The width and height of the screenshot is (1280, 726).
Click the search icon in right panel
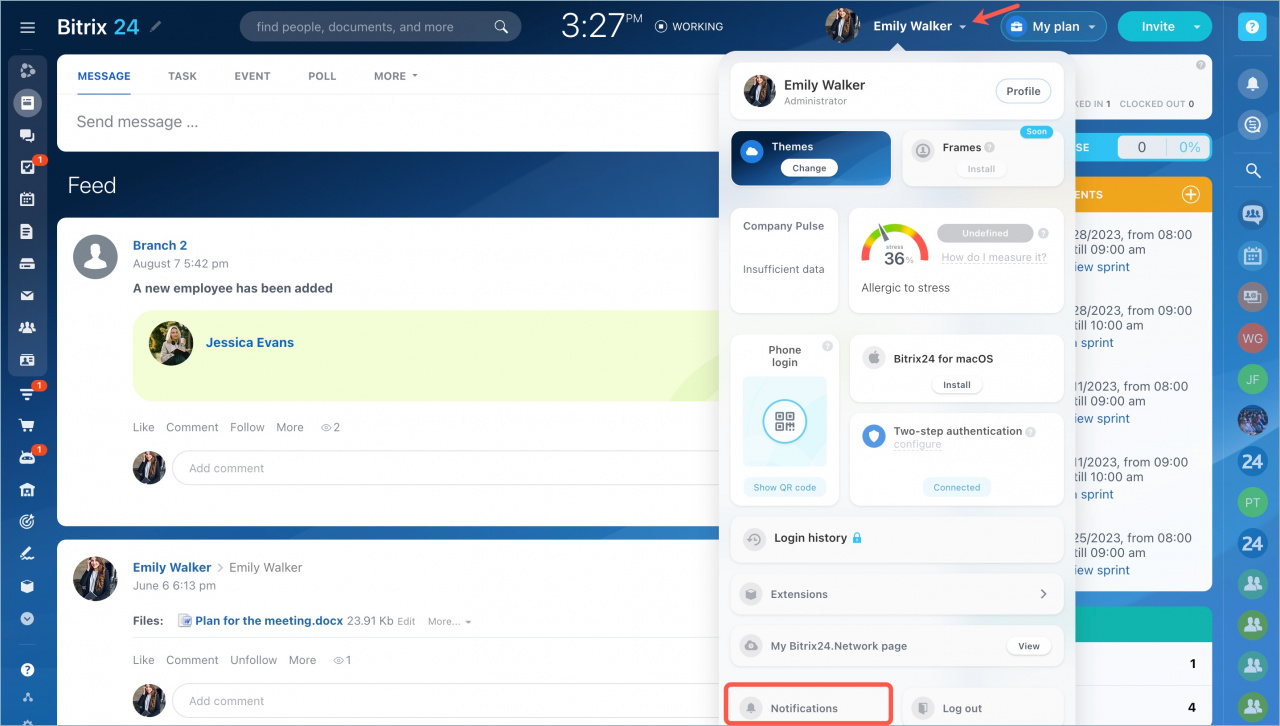click(x=1252, y=171)
